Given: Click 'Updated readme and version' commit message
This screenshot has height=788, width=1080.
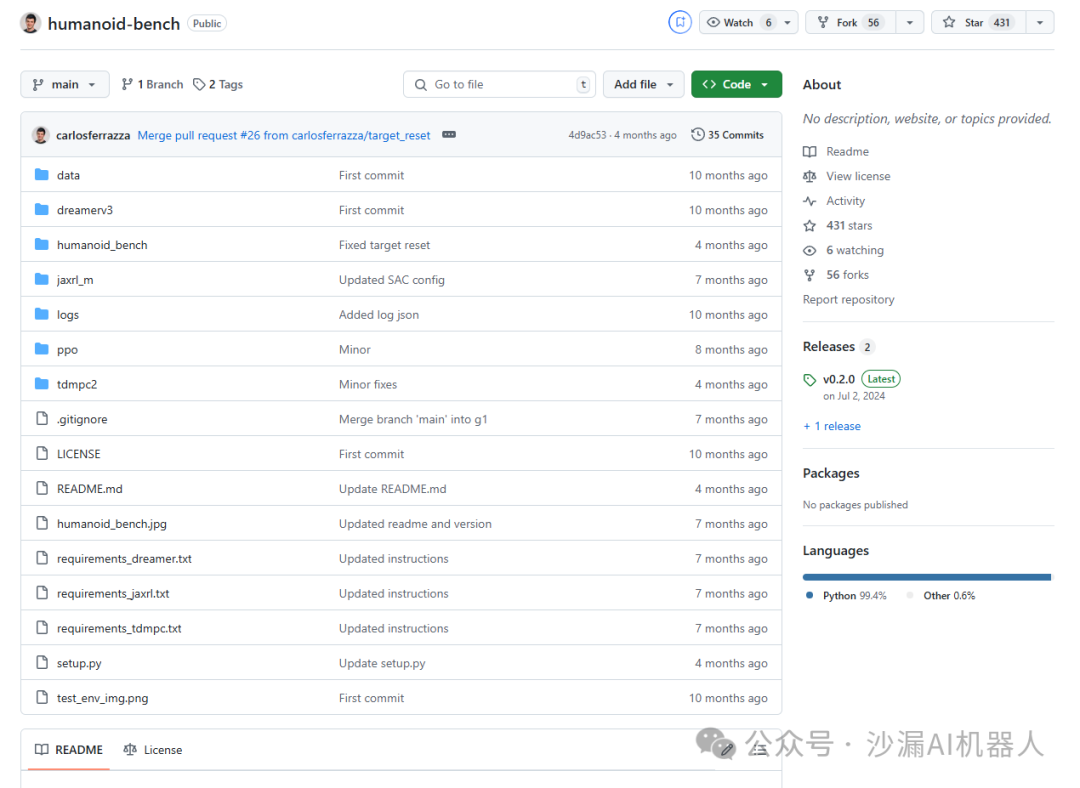Looking at the screenshot, I should click(x=415, y=523).
